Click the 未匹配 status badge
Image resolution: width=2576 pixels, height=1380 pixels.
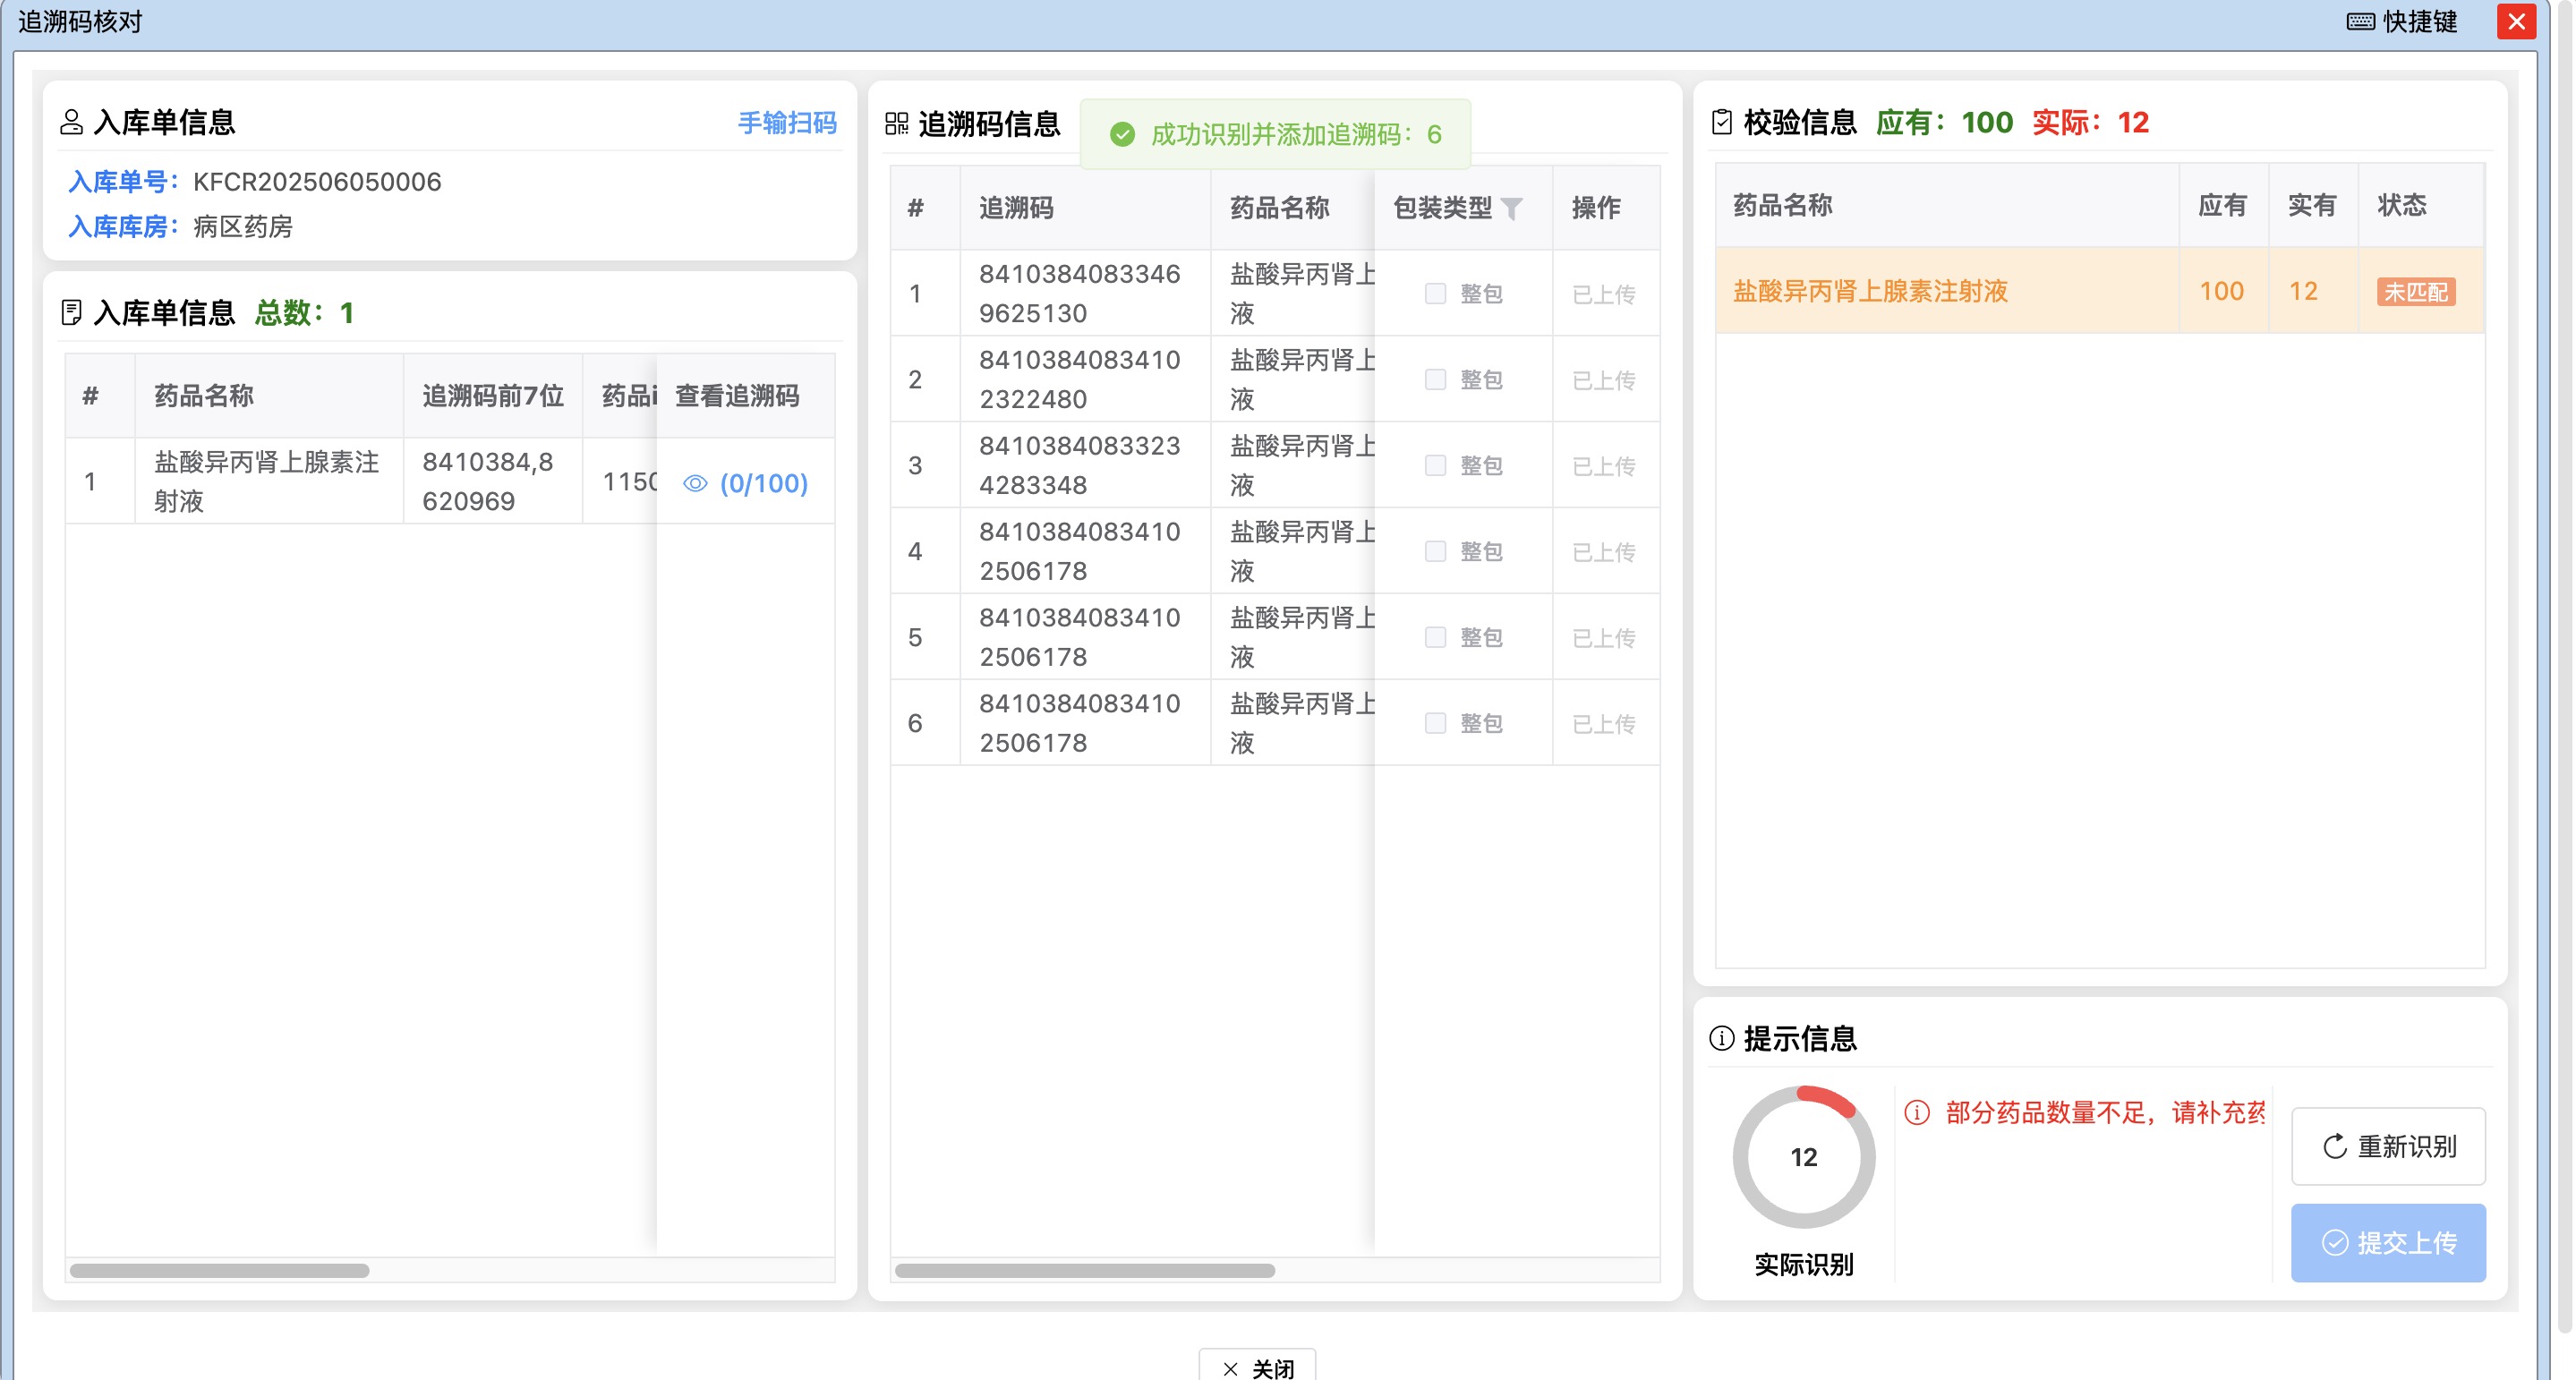click(x=2416, y=291)
